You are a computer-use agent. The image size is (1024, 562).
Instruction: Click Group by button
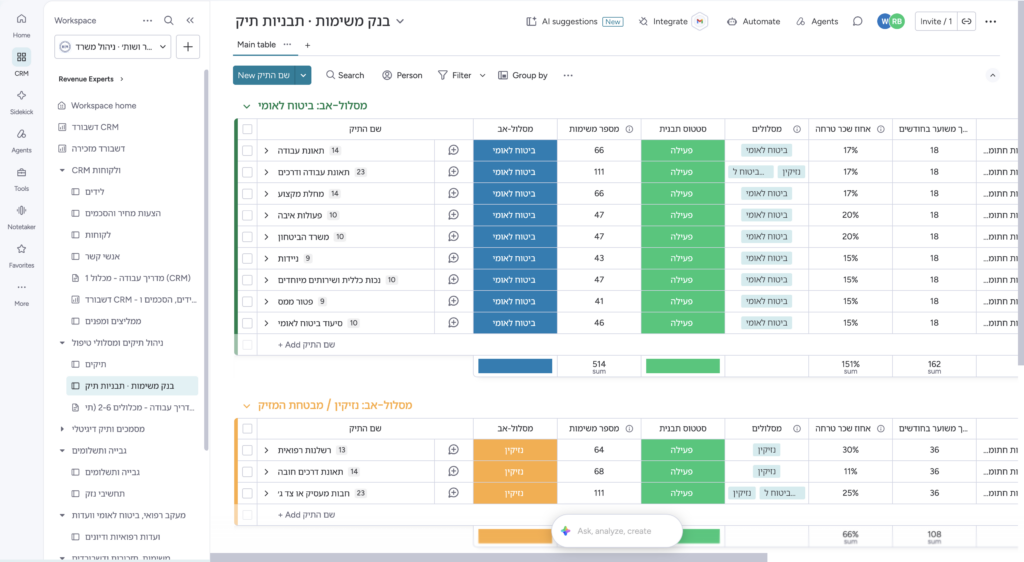click(x=523, y=75)
